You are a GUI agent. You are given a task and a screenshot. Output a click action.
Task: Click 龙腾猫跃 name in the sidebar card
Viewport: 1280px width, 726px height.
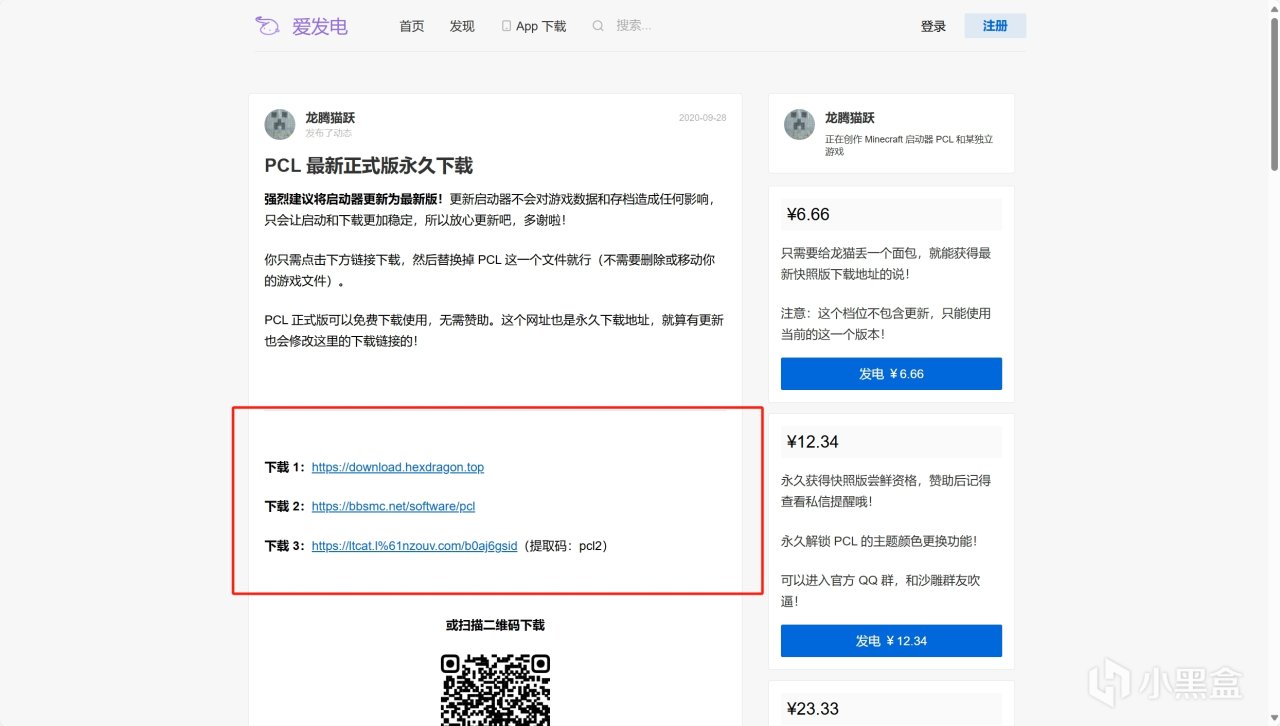[x=850, y=117]
